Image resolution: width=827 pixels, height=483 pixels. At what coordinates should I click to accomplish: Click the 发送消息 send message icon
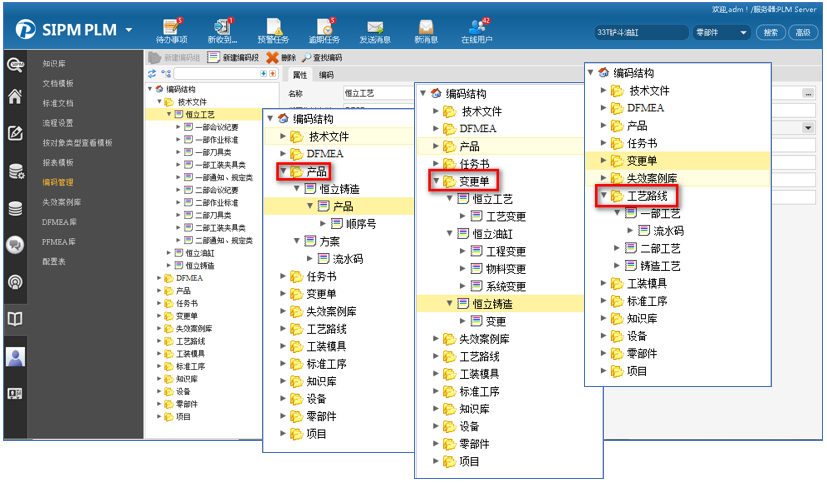pyautogui.click(x=375, y=30)
